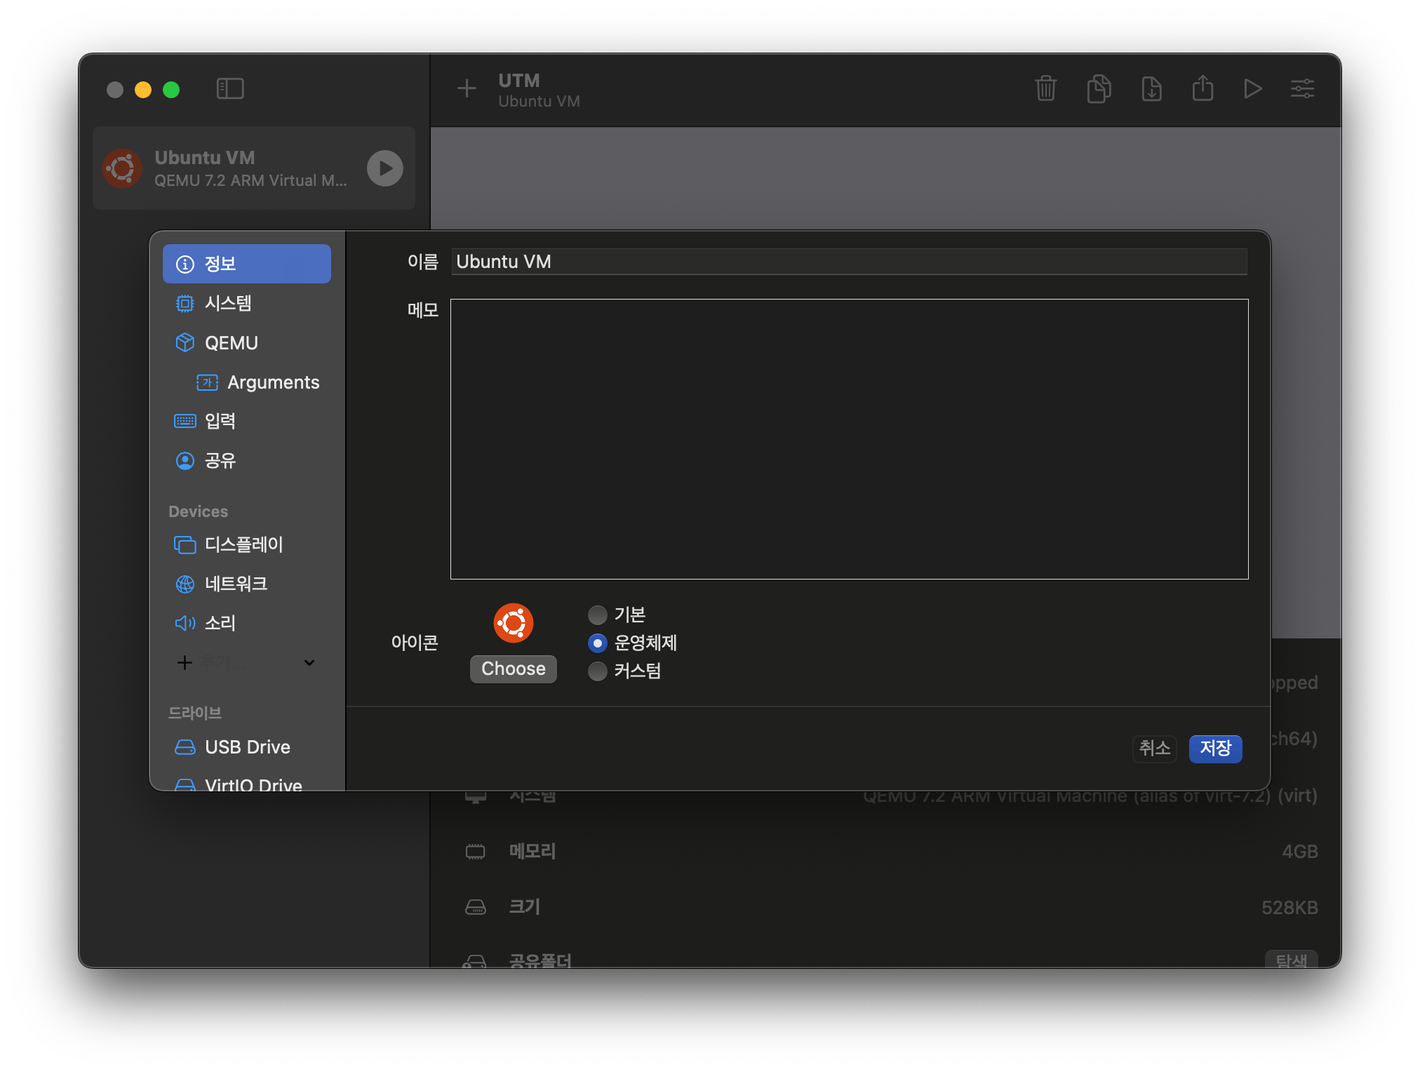
Task: Click the 4GB memory value
Action: coord(1299,852)
